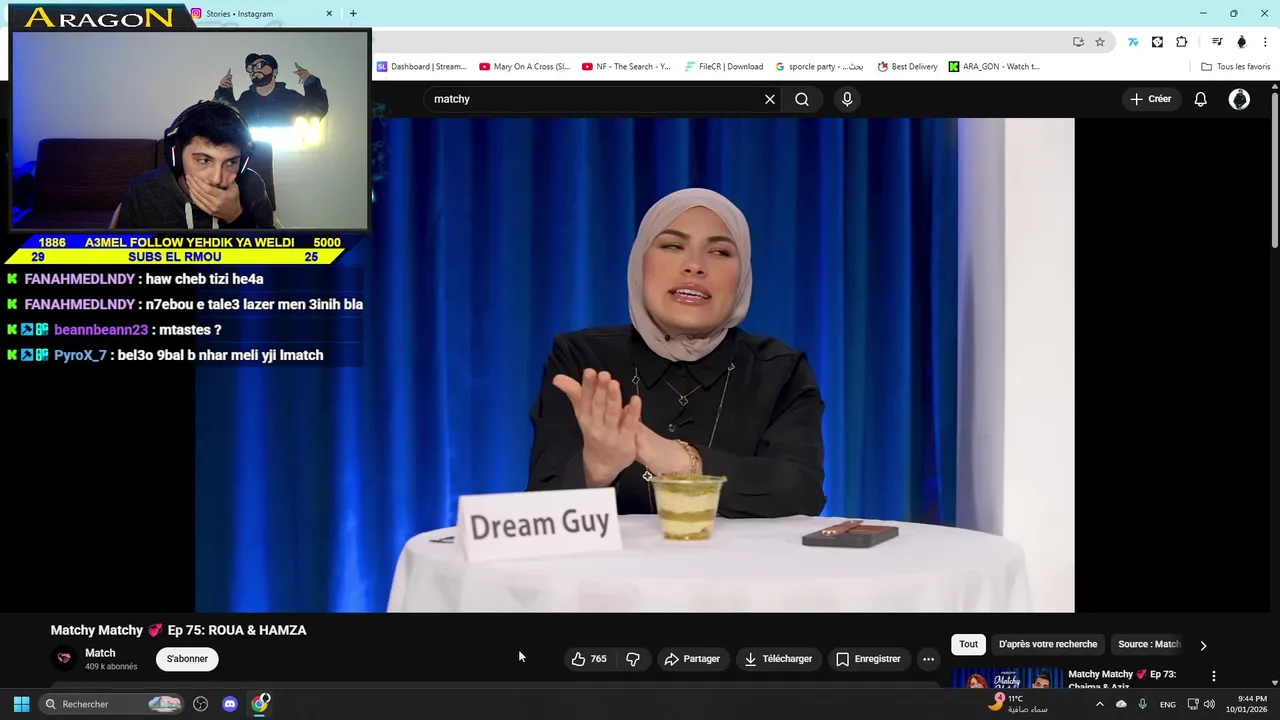Open Best Delivery bookmark
1280x720 pixels.
[x=908, y=67]
